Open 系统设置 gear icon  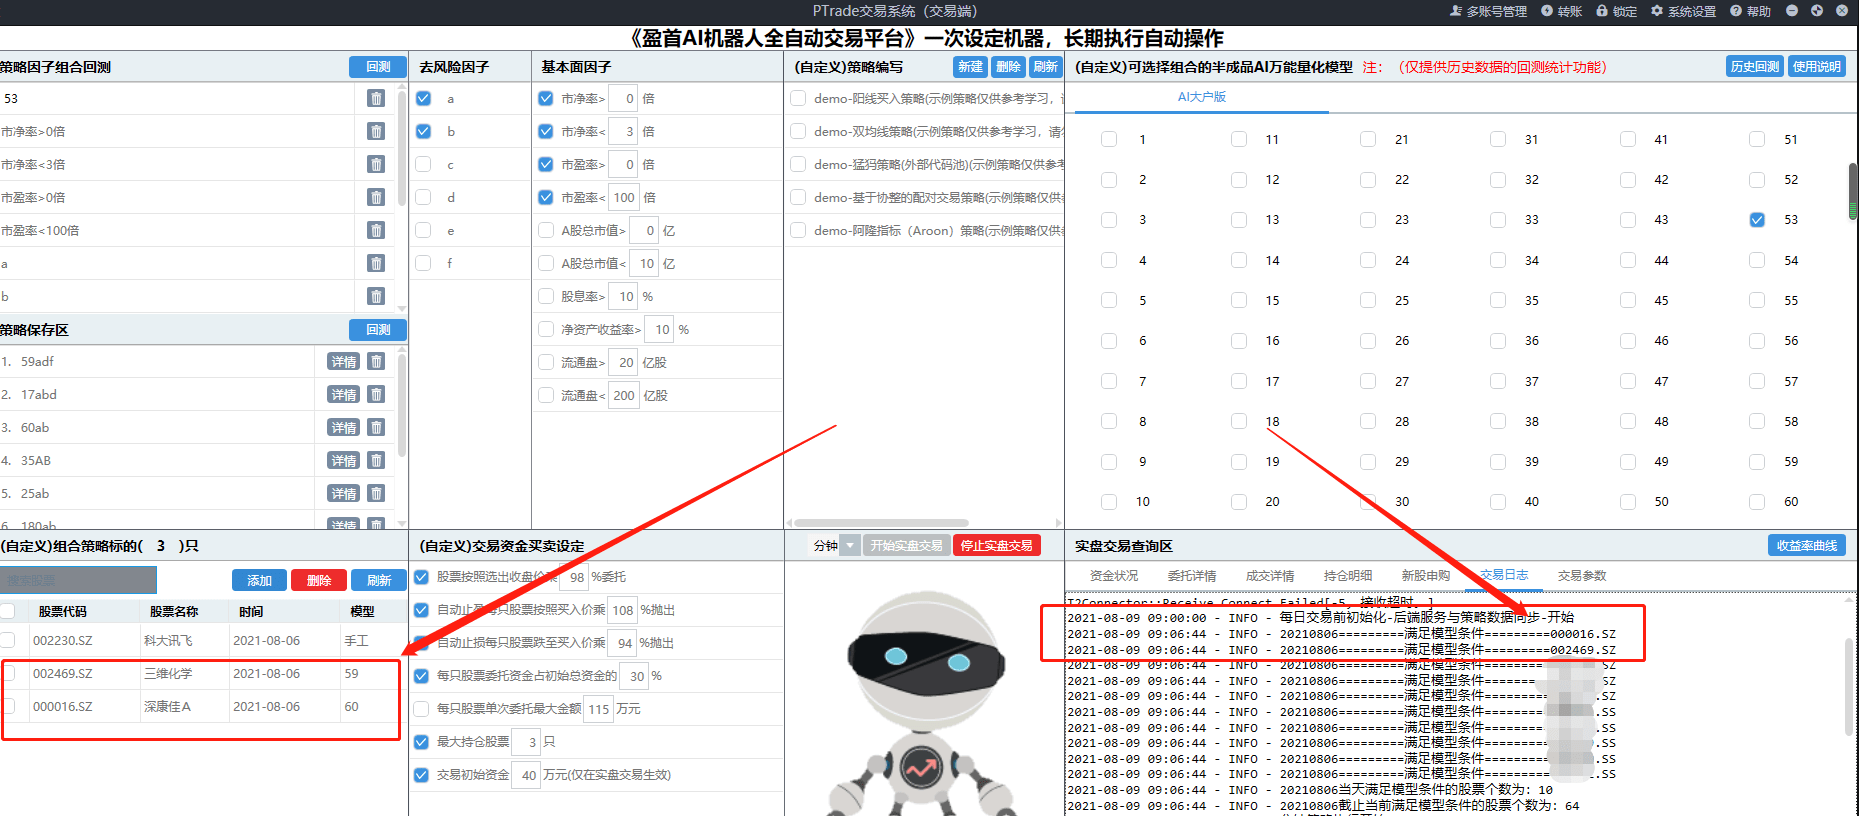[1657, 11]
